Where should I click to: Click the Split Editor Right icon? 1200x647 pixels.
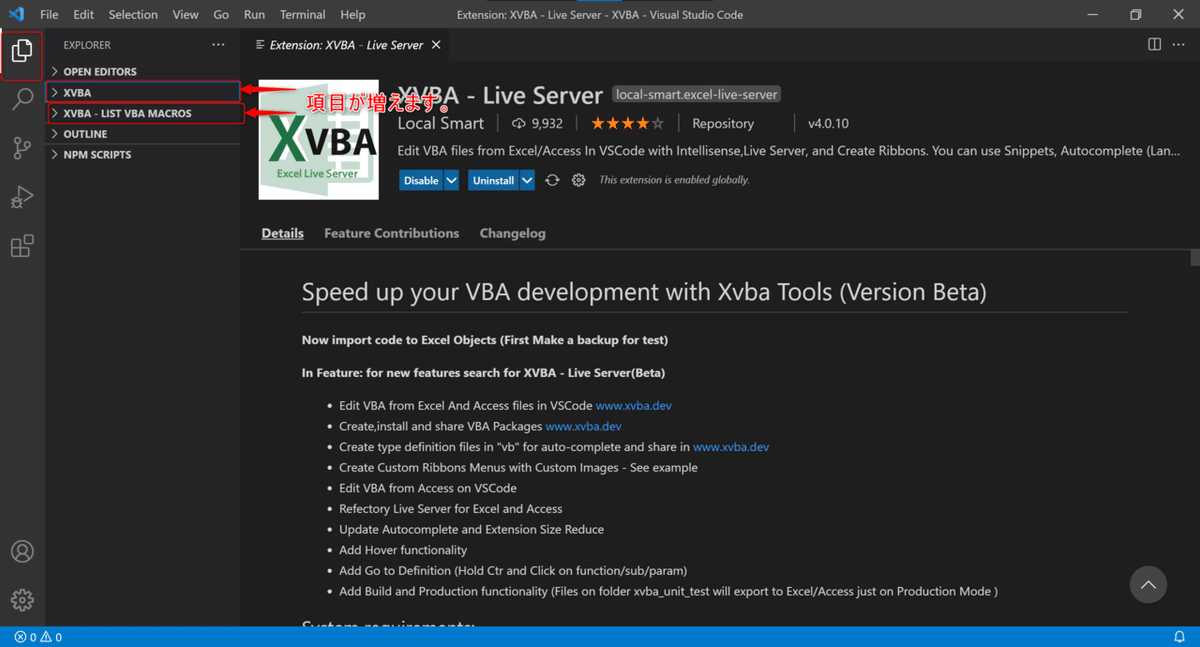click(1154, 45)
